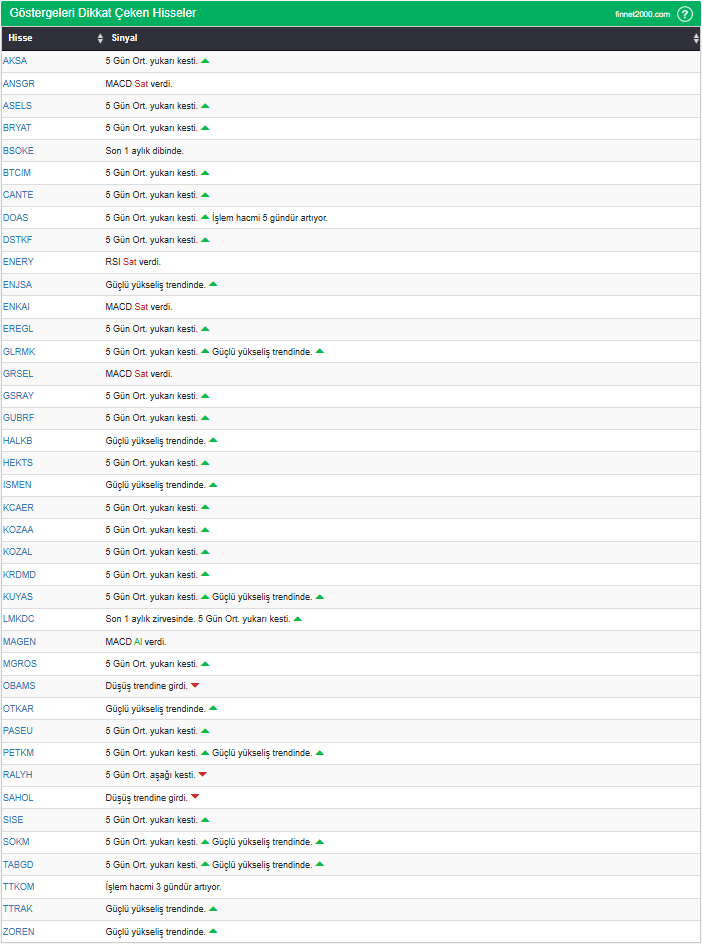
Task: Select the DOAS ticker link
Action: tap(16, 217)
